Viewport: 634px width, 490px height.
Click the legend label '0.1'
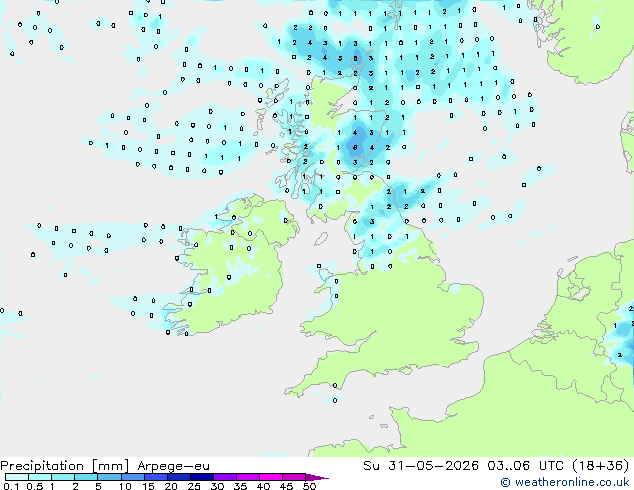pos(11,486)
